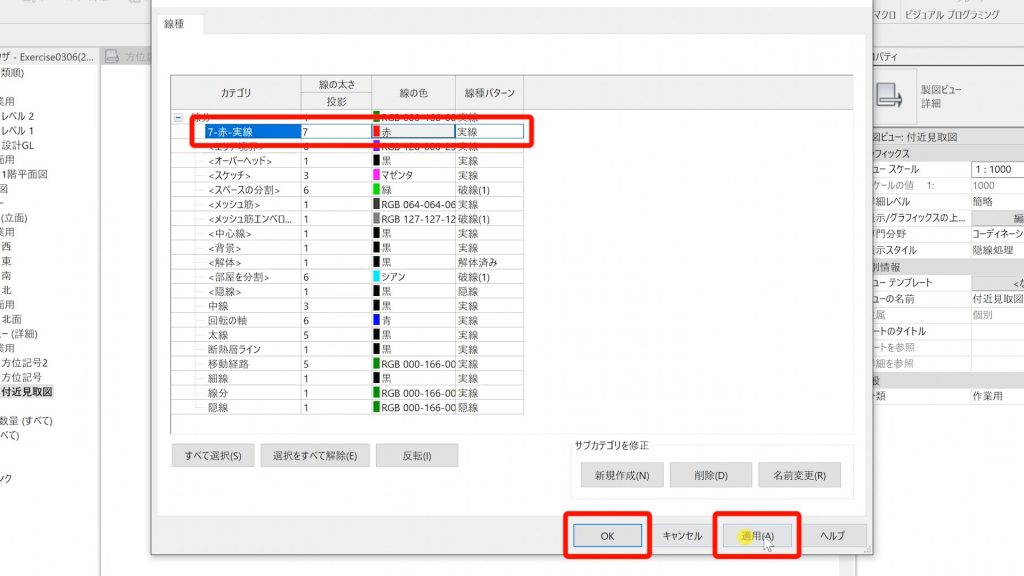Viewport: 1024px width, 576px height.
Task: Click the すべて選択(S) button
Action: [x=212, y=456]
